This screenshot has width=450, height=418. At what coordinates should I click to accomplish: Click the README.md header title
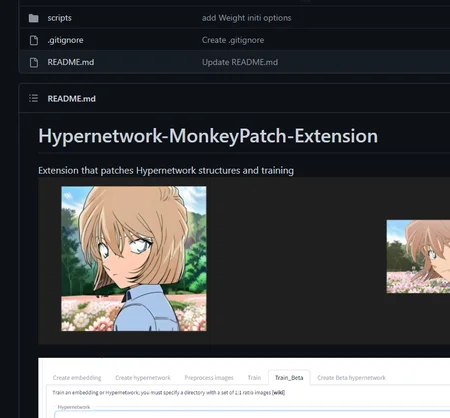71,99
